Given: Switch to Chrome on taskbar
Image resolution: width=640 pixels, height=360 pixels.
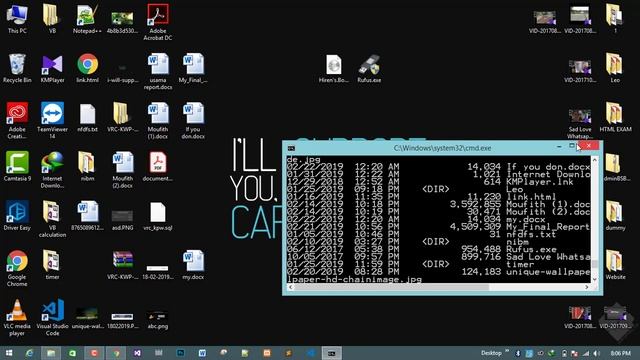Looking at the screenshot, I should 116,353.
